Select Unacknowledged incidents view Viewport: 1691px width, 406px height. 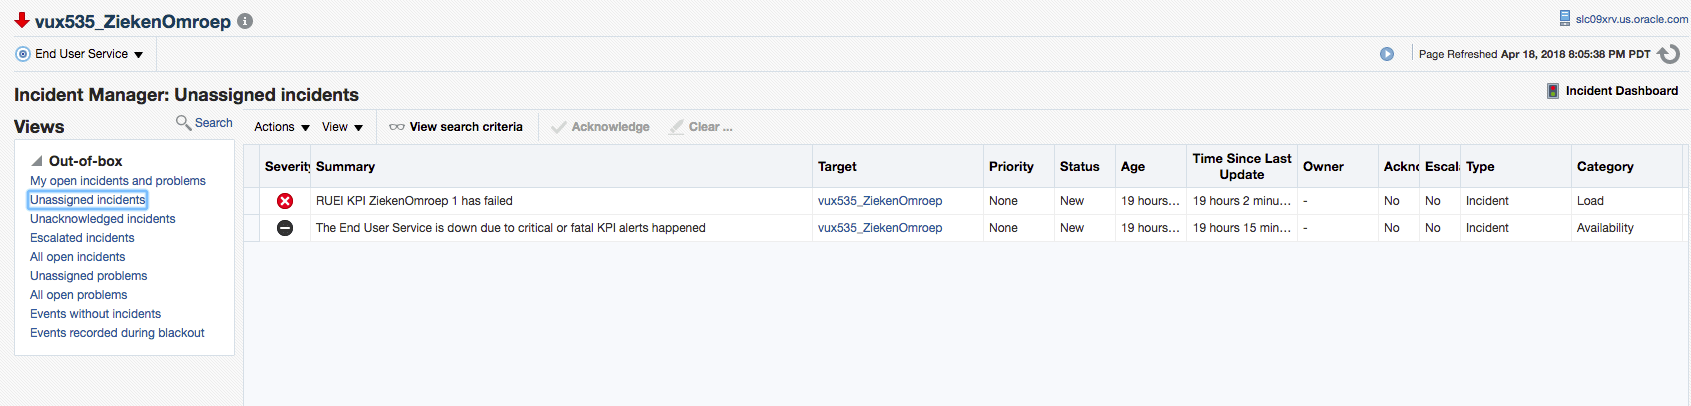tap(102, 219)
